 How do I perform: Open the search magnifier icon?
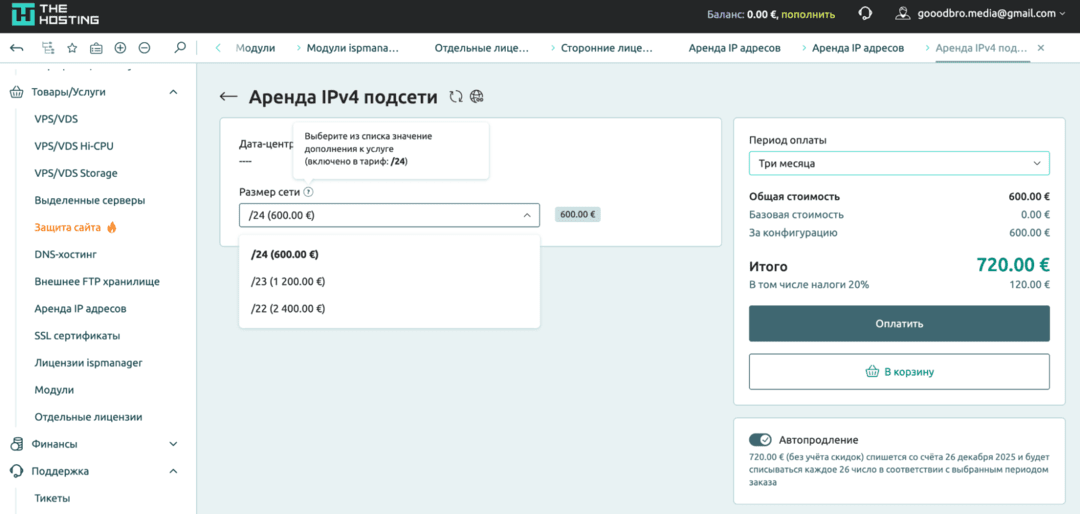pos(179,48)
